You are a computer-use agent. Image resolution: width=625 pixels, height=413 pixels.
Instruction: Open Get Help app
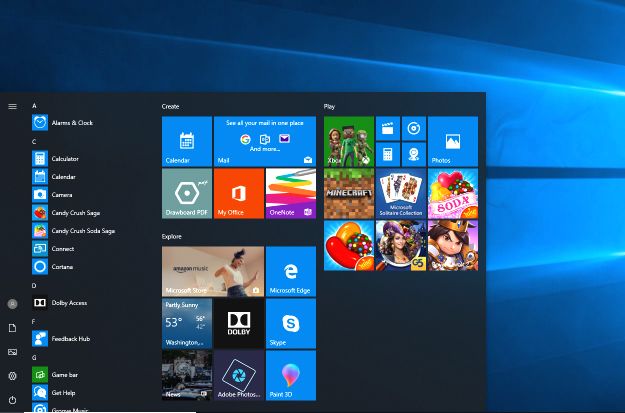[x=54, y=393]
